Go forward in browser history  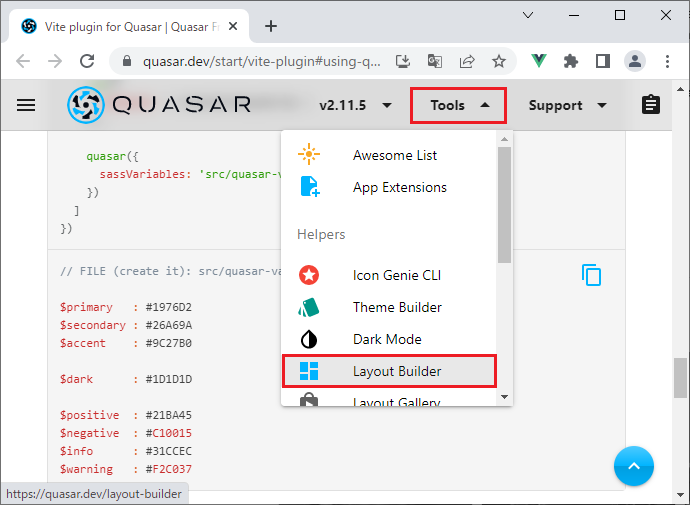(55, 61)
